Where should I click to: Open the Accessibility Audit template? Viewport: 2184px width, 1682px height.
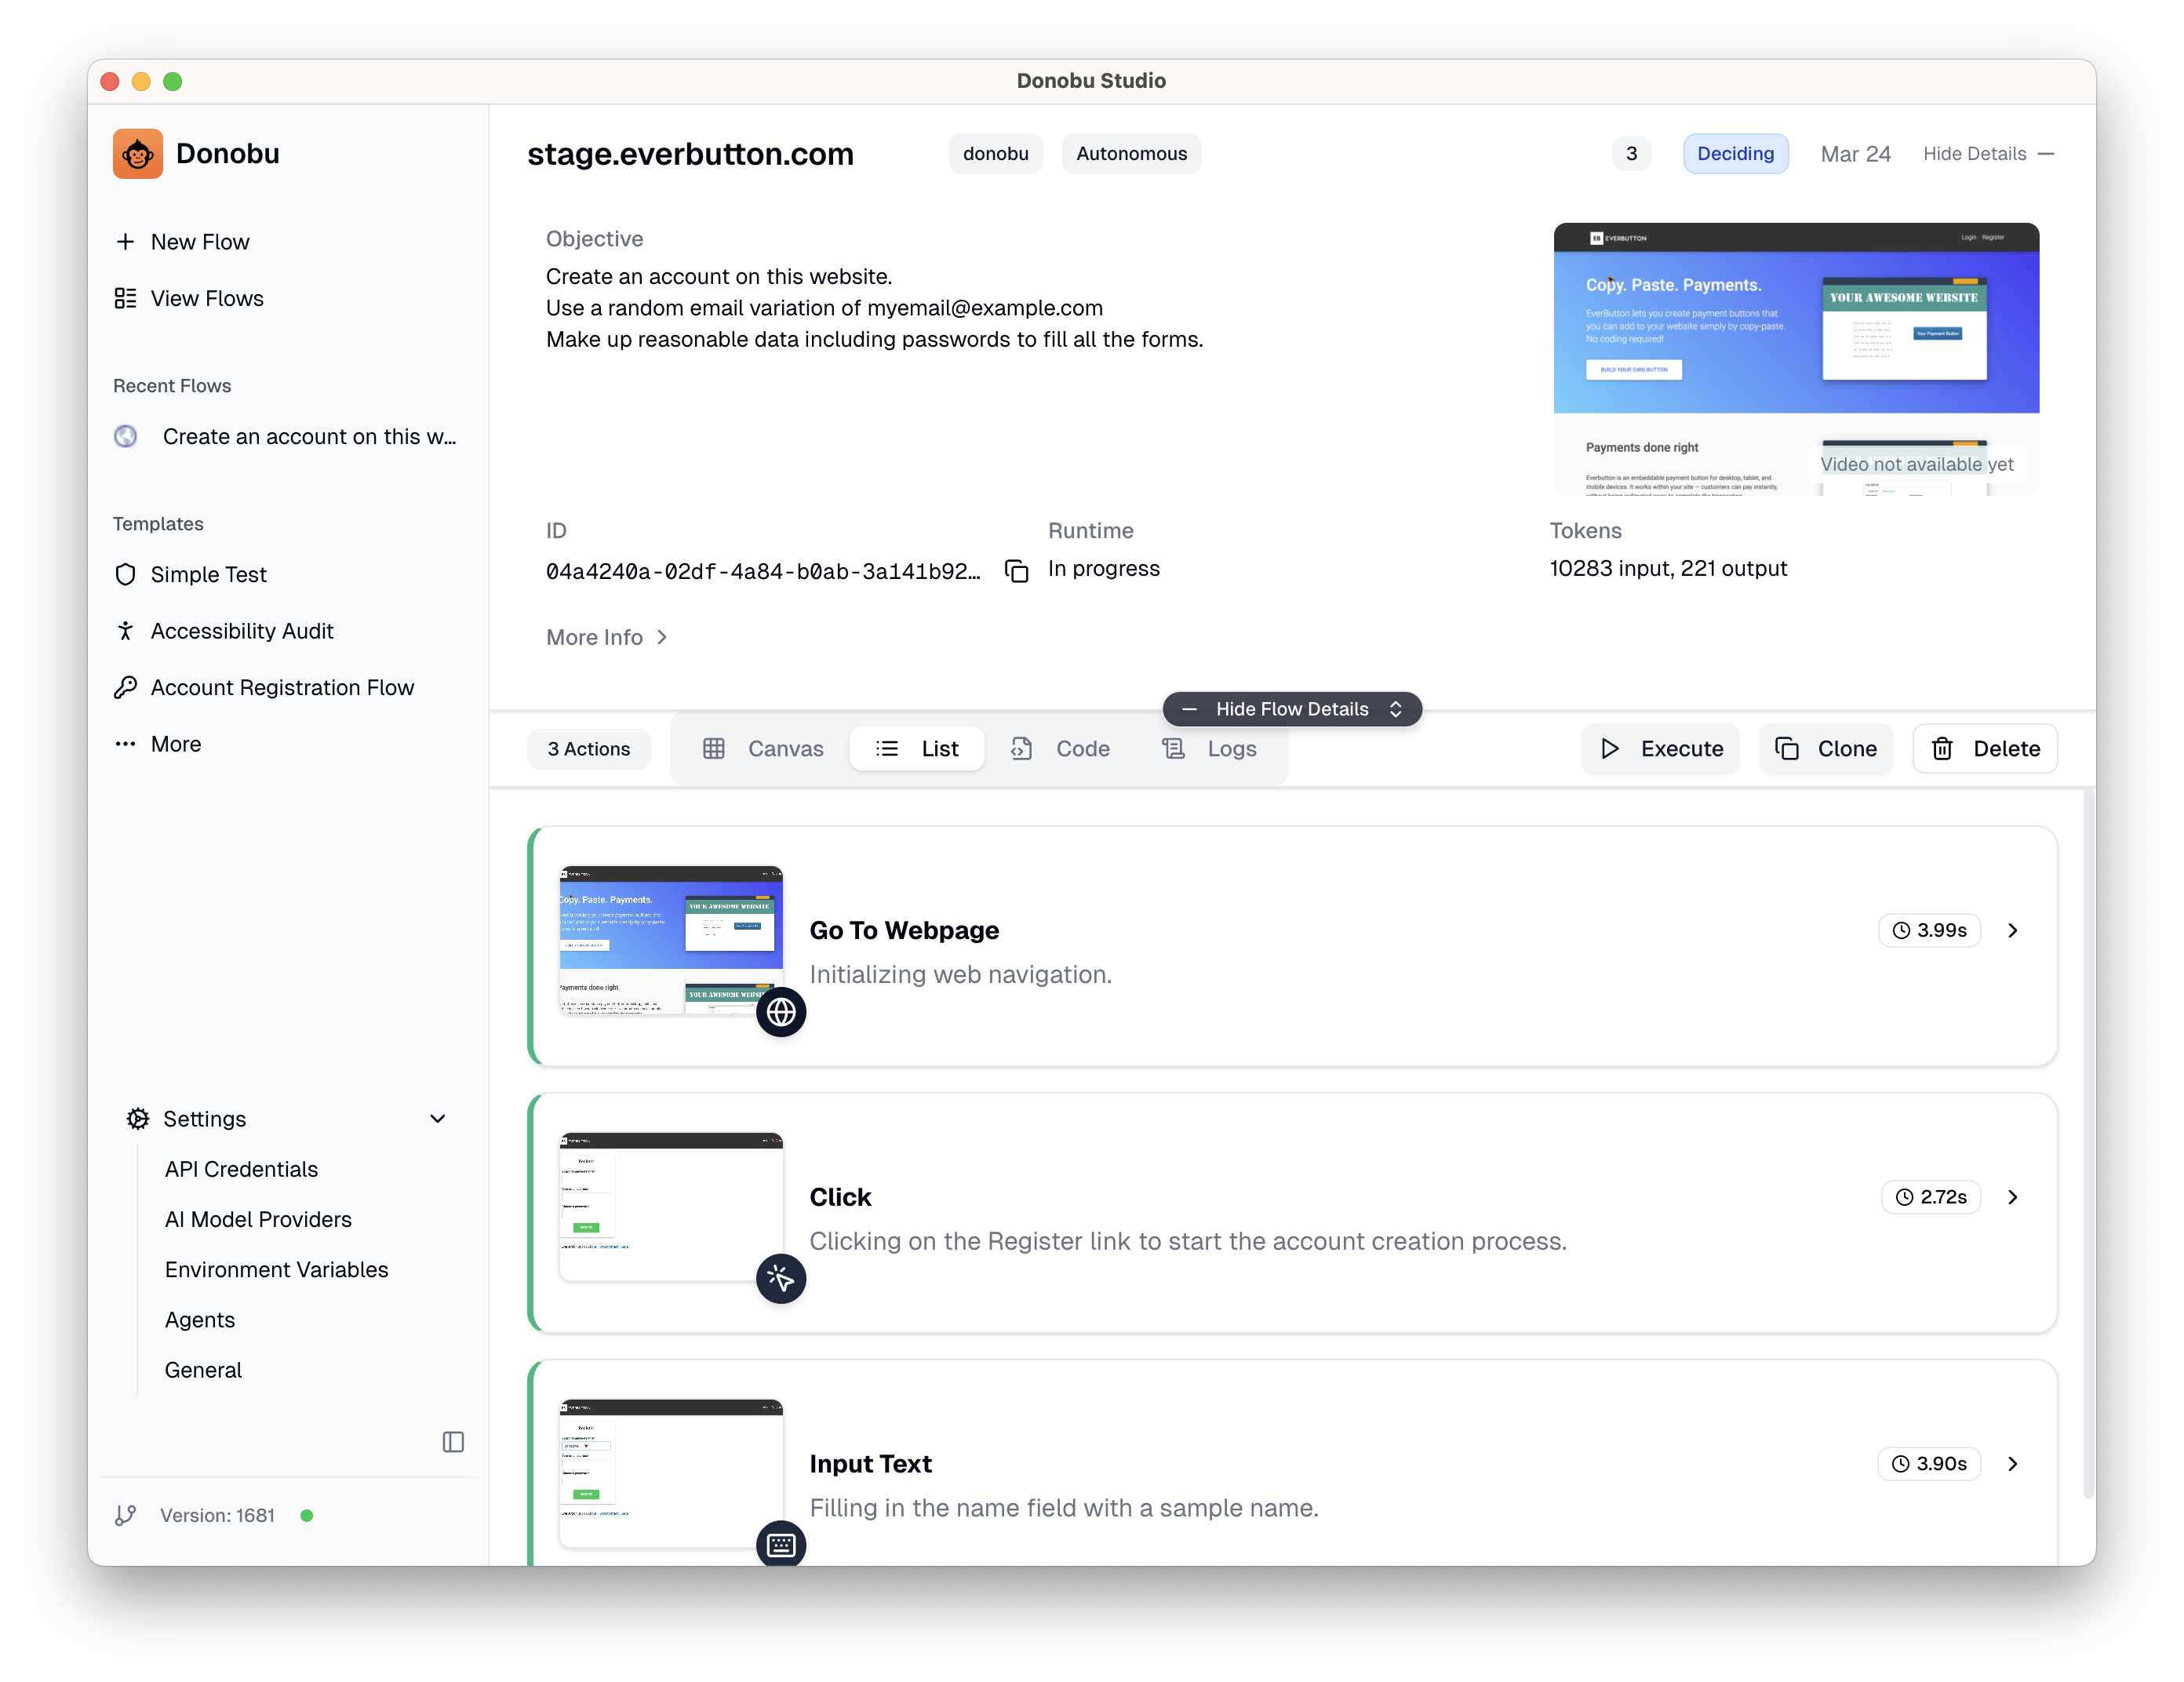click(242, 630)
